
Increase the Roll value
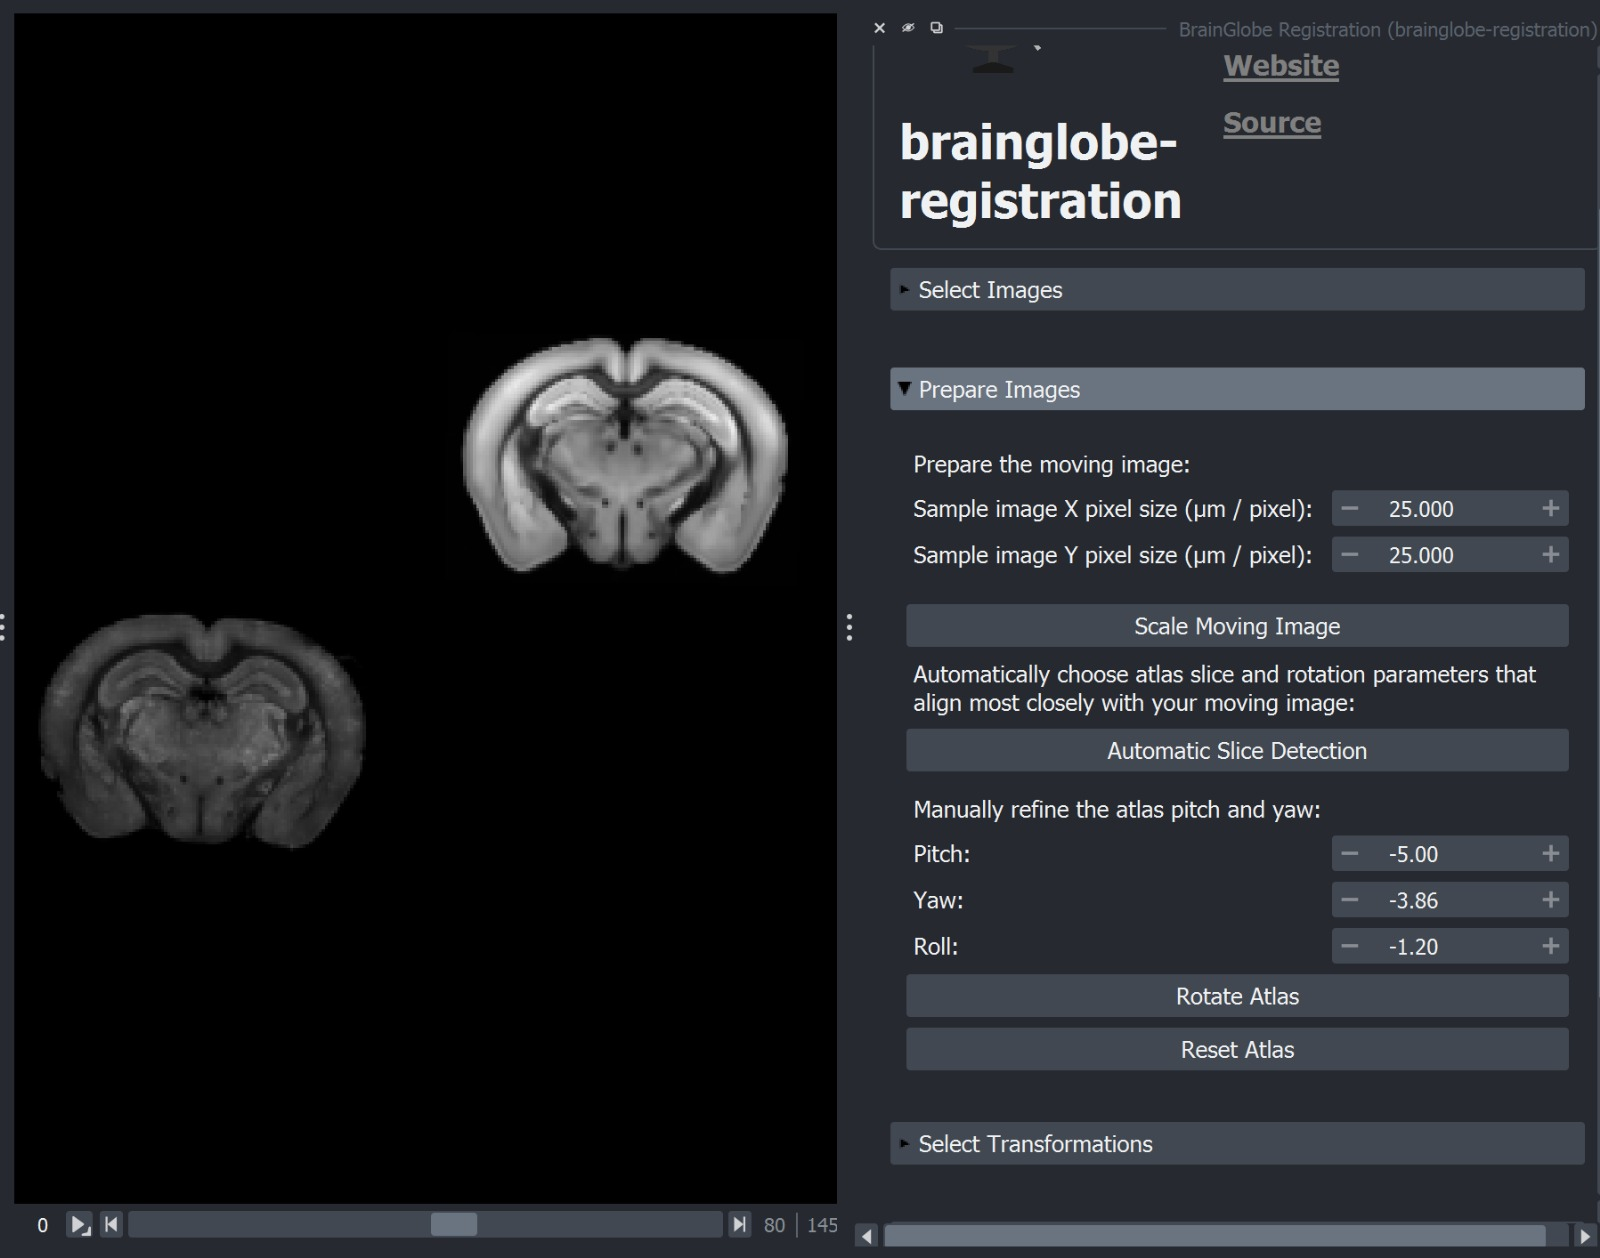point(1550,946)
